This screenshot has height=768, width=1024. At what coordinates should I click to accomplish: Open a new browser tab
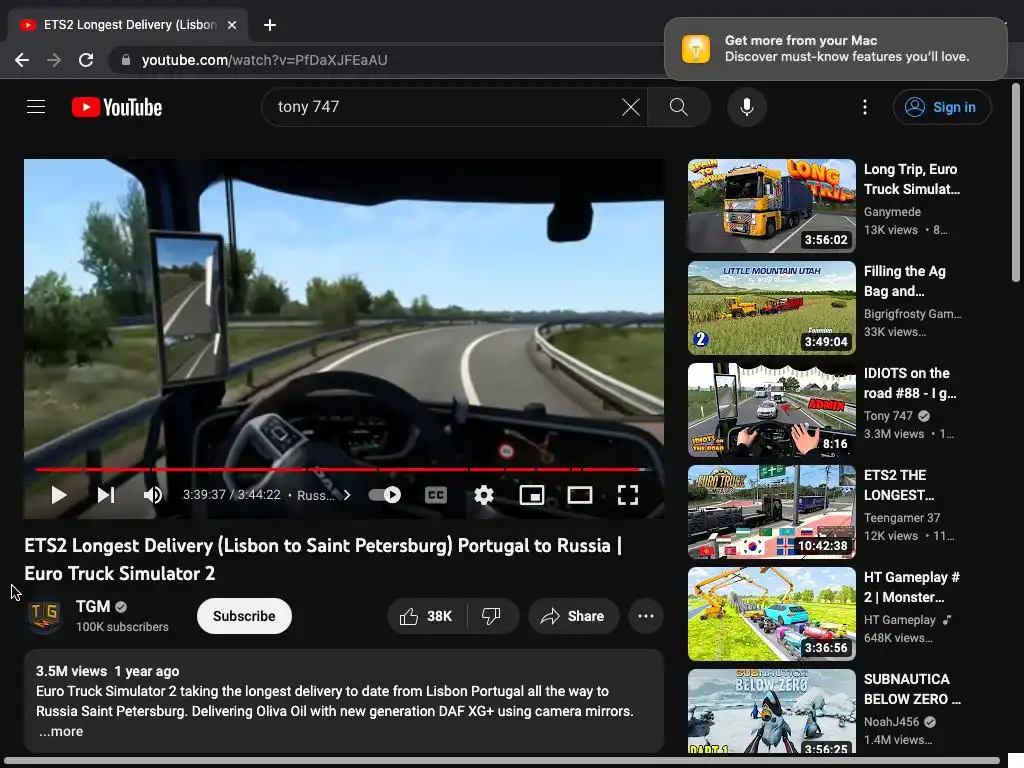click(270, 25)
